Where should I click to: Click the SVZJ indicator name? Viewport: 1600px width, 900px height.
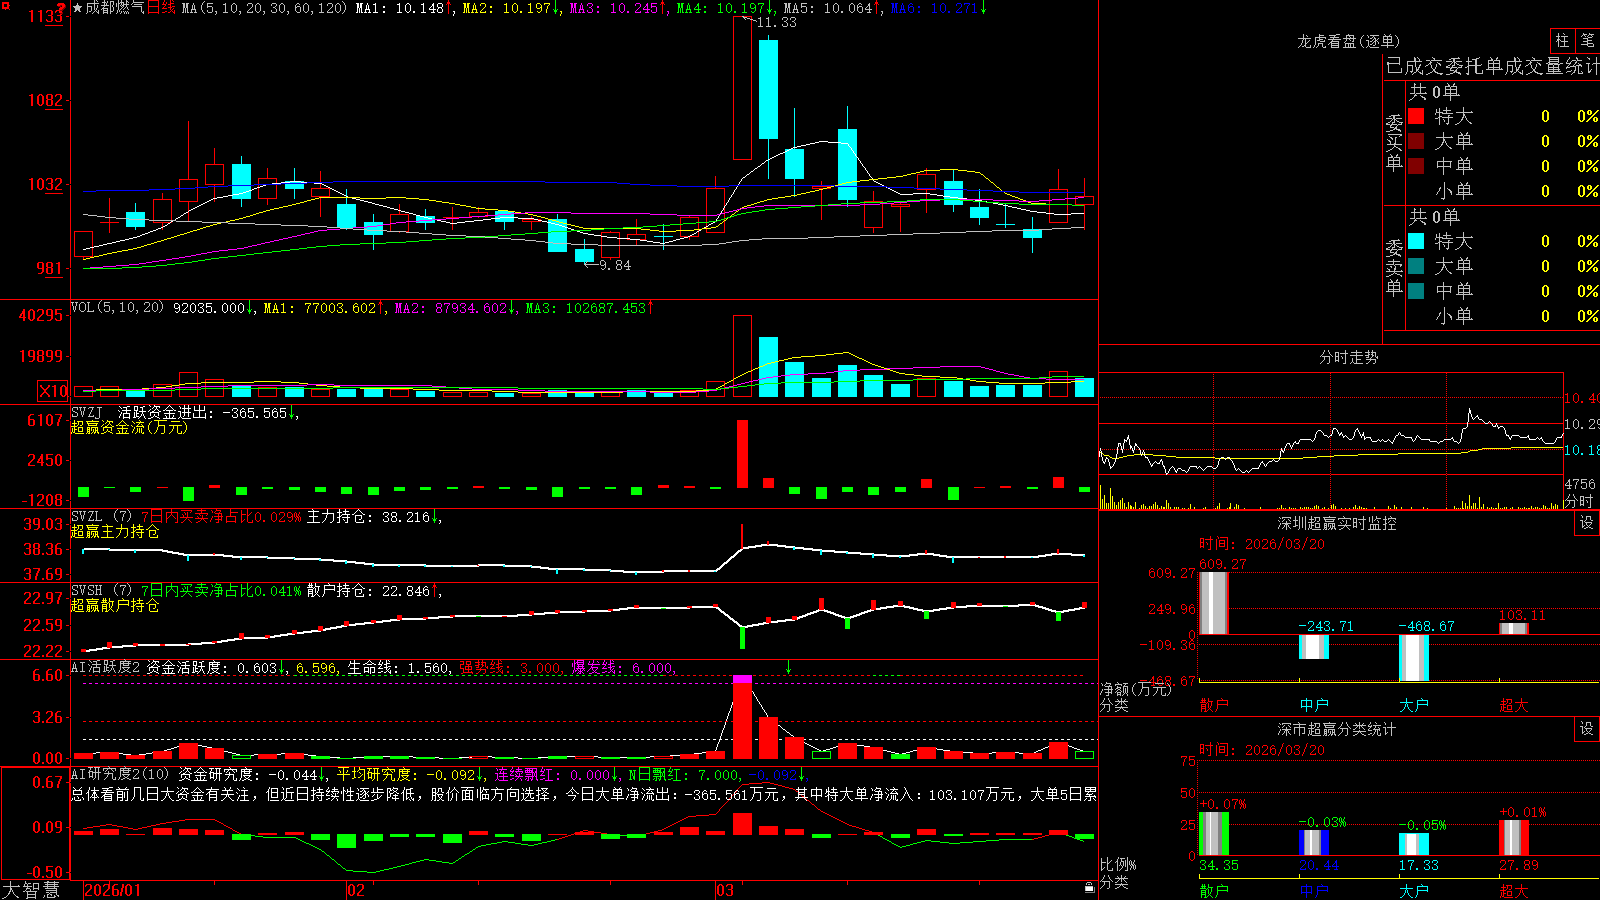pos(87,412)
